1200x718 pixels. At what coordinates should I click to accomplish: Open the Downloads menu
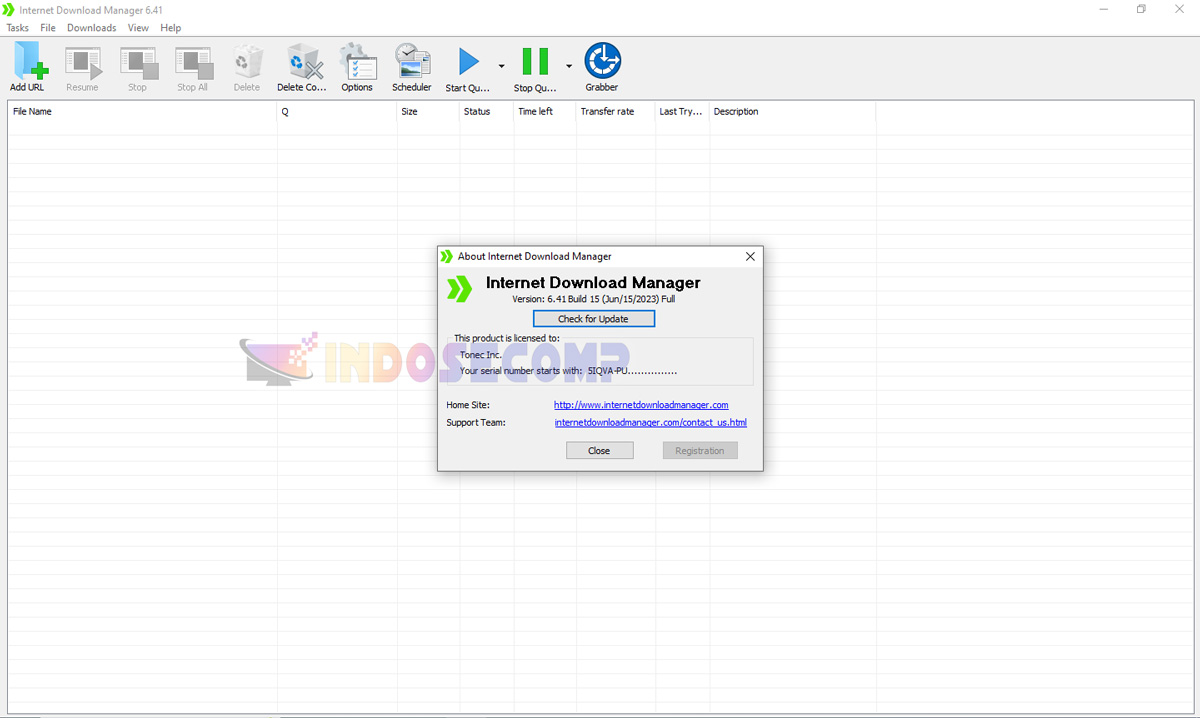pos(92,28)
